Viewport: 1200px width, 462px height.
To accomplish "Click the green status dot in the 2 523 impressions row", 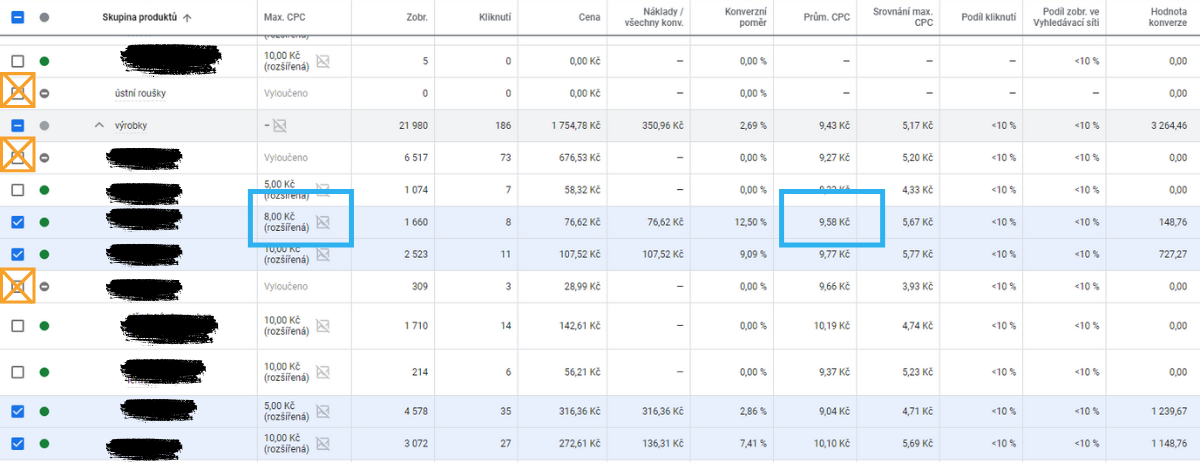I will tap(44, 255).
